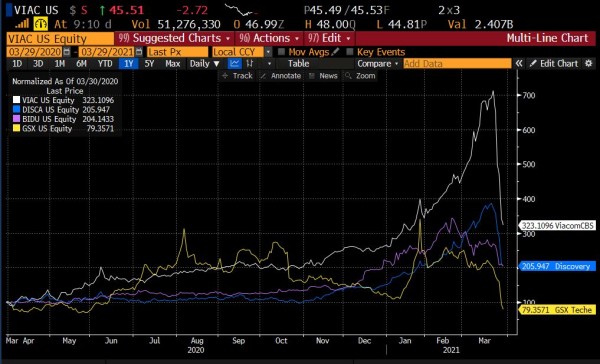This screenshot has width=600, height=364.
Task: Open Suggested Charts dropdown
Action: point(174,38)
